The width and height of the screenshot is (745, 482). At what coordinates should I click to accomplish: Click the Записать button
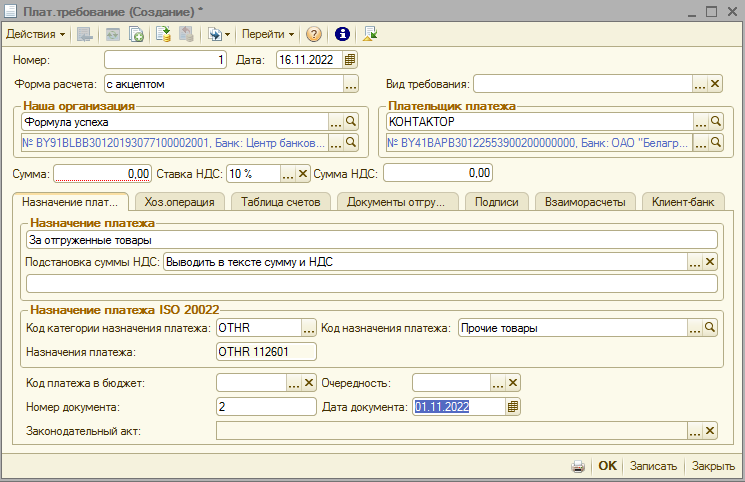coord(654,466)
